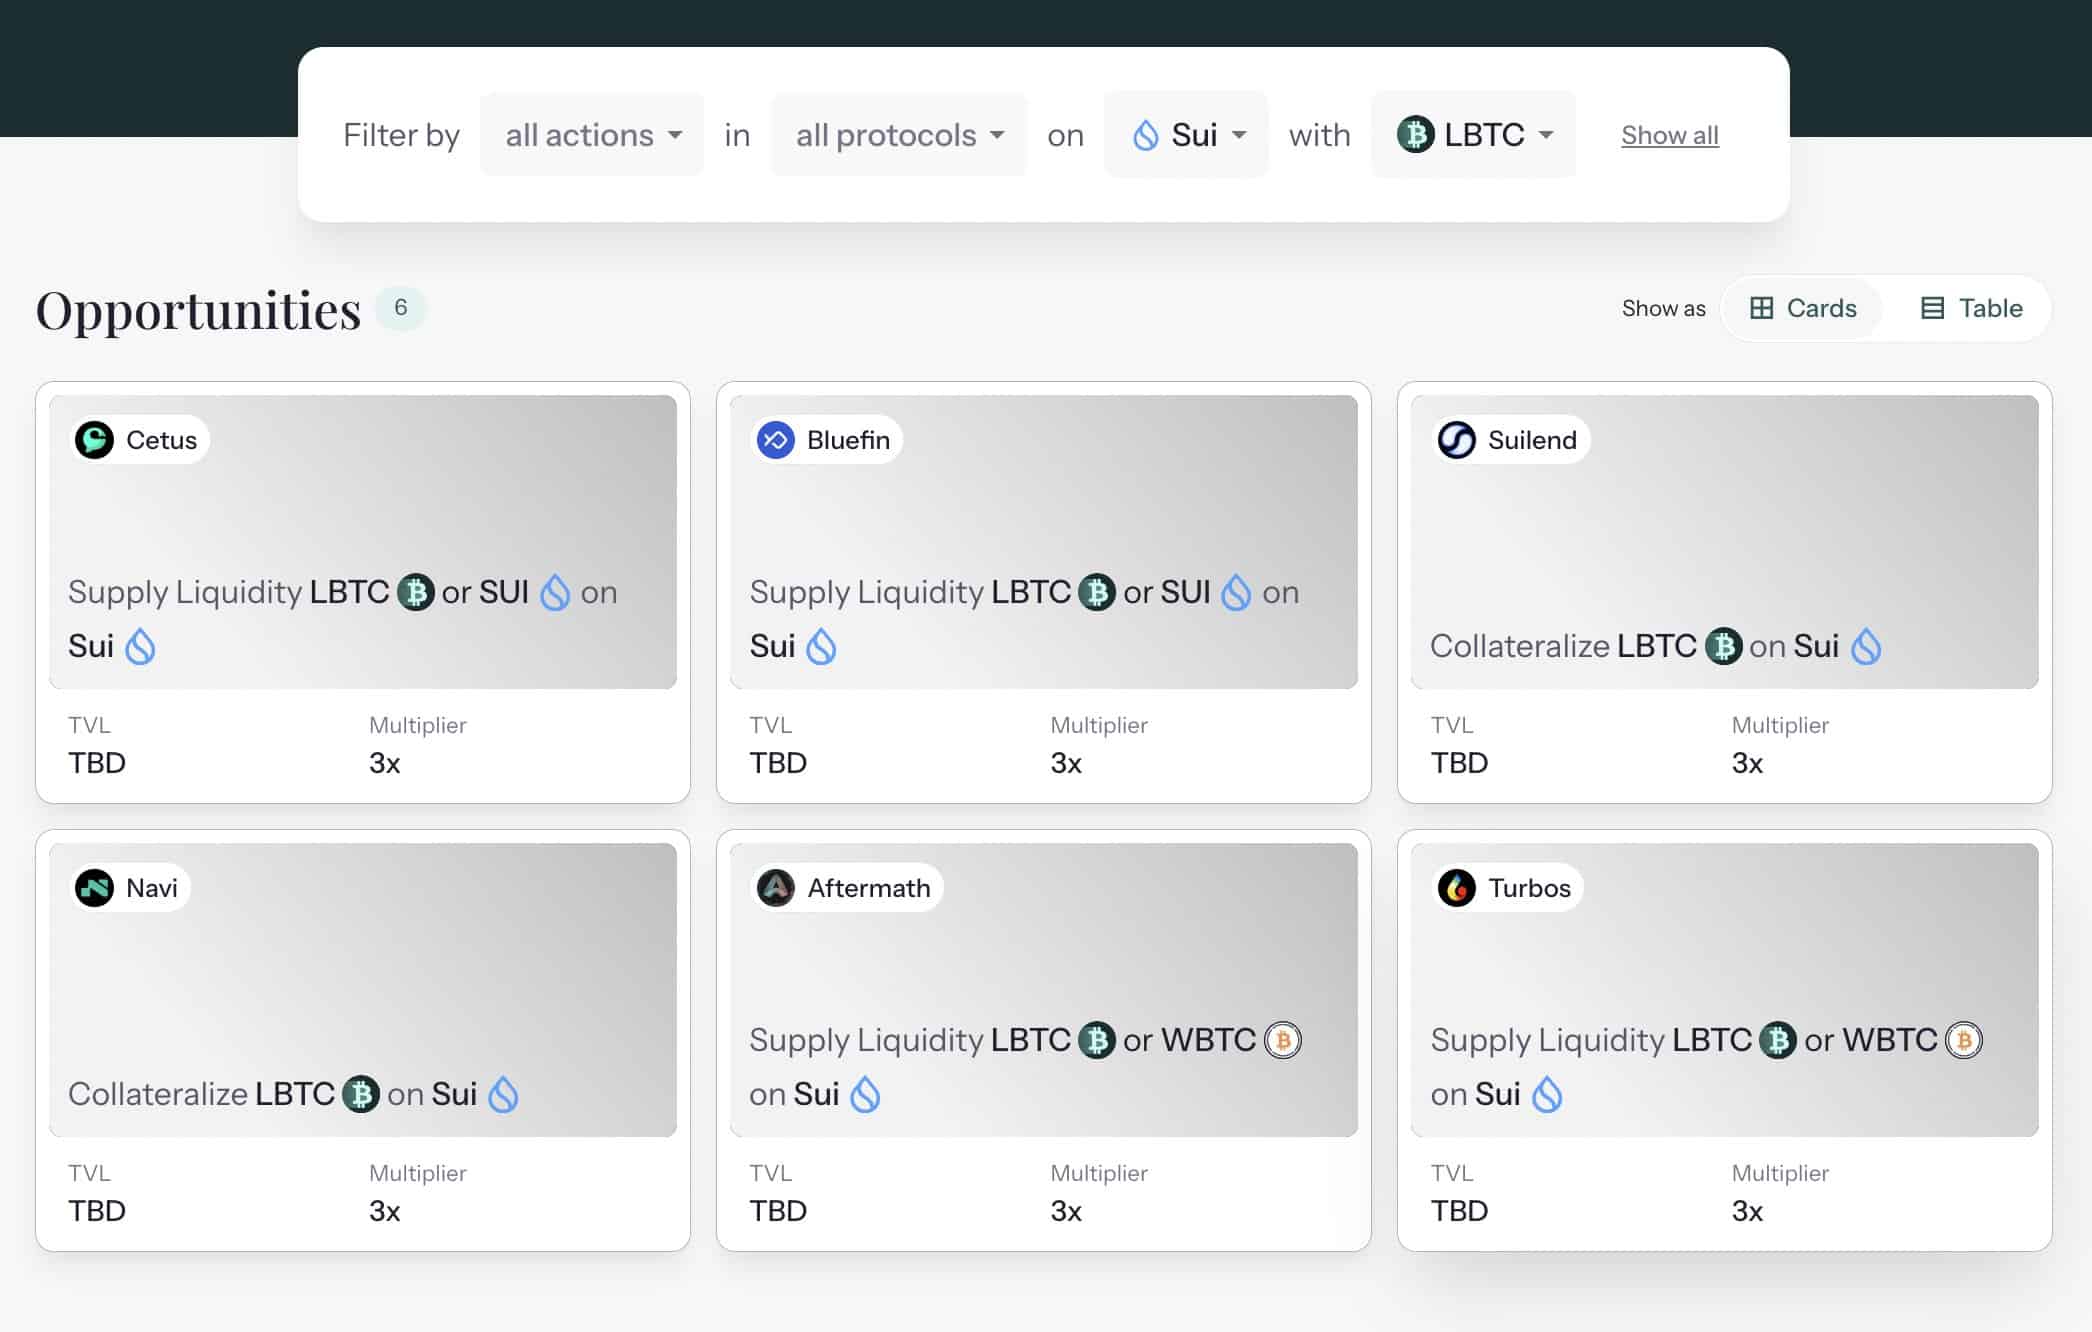Screen dimensions: 2092x1332
Task: Click the WBTC coin icon in Turbos card
Action: coord(1964,1040)
